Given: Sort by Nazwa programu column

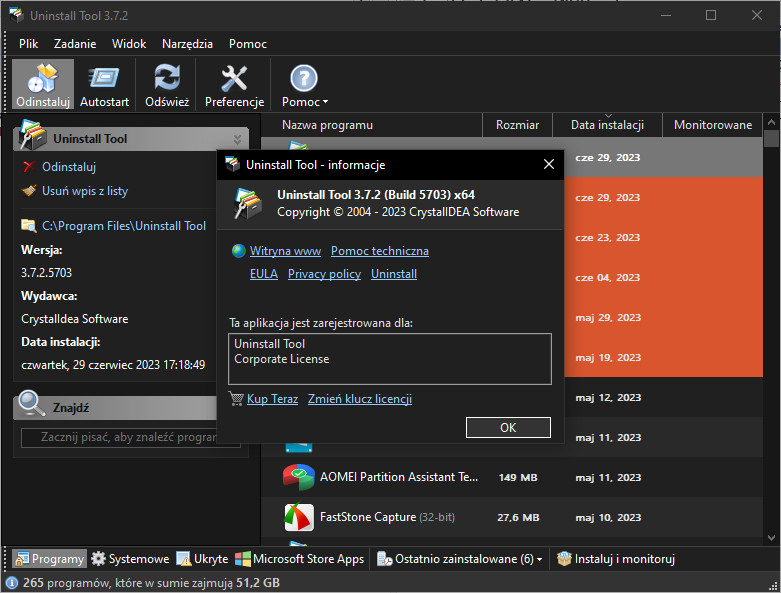Looking at the screenshot, I should click(x=327, y=125).
